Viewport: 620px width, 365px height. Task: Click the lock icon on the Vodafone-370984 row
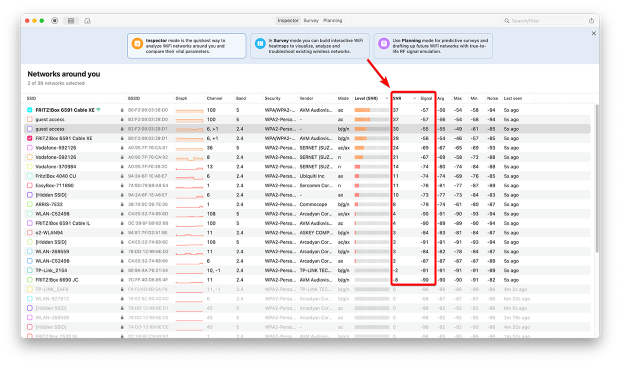pyautogui.click(x=122, y=167)
